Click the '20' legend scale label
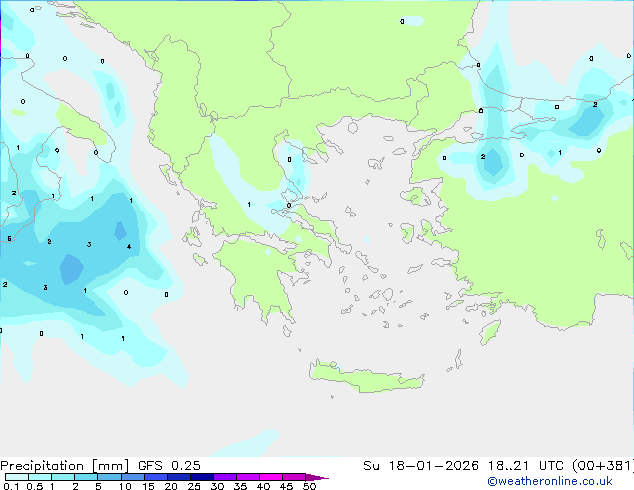The height and width of the screenshot is (490, 634). (171, 486)
